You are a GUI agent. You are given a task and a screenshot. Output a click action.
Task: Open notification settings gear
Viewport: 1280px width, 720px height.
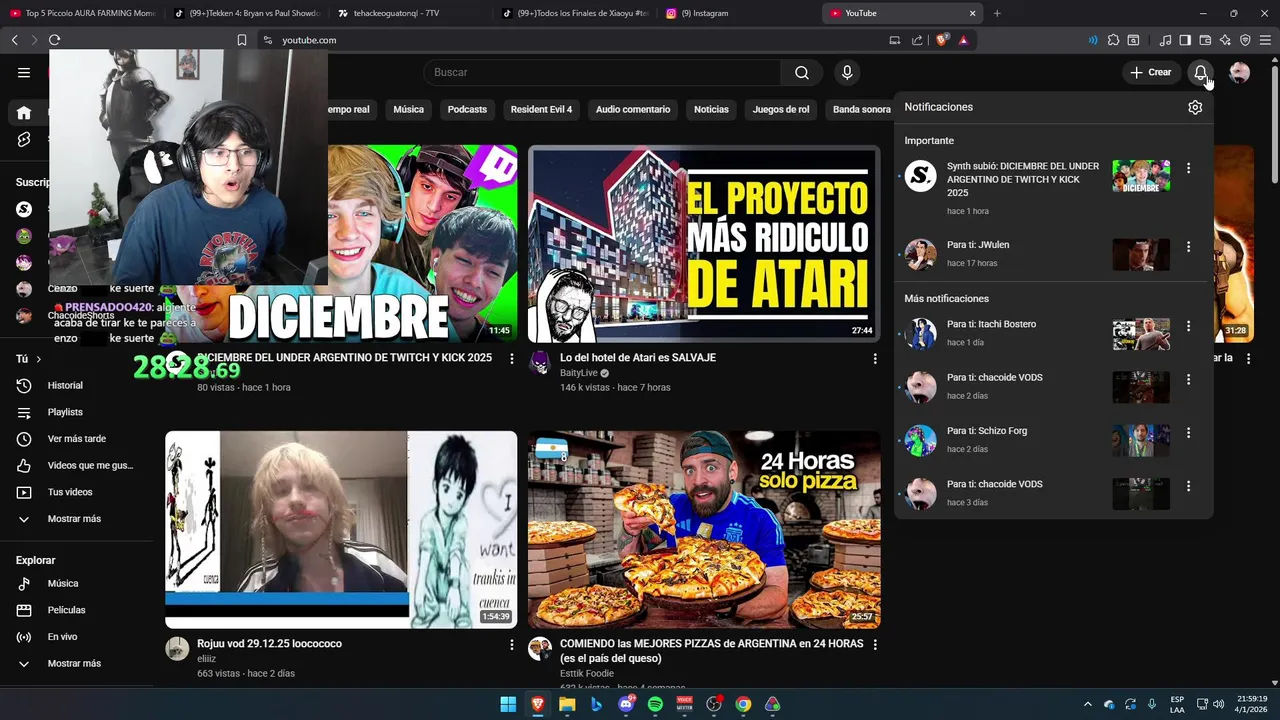click(1195, 107)
